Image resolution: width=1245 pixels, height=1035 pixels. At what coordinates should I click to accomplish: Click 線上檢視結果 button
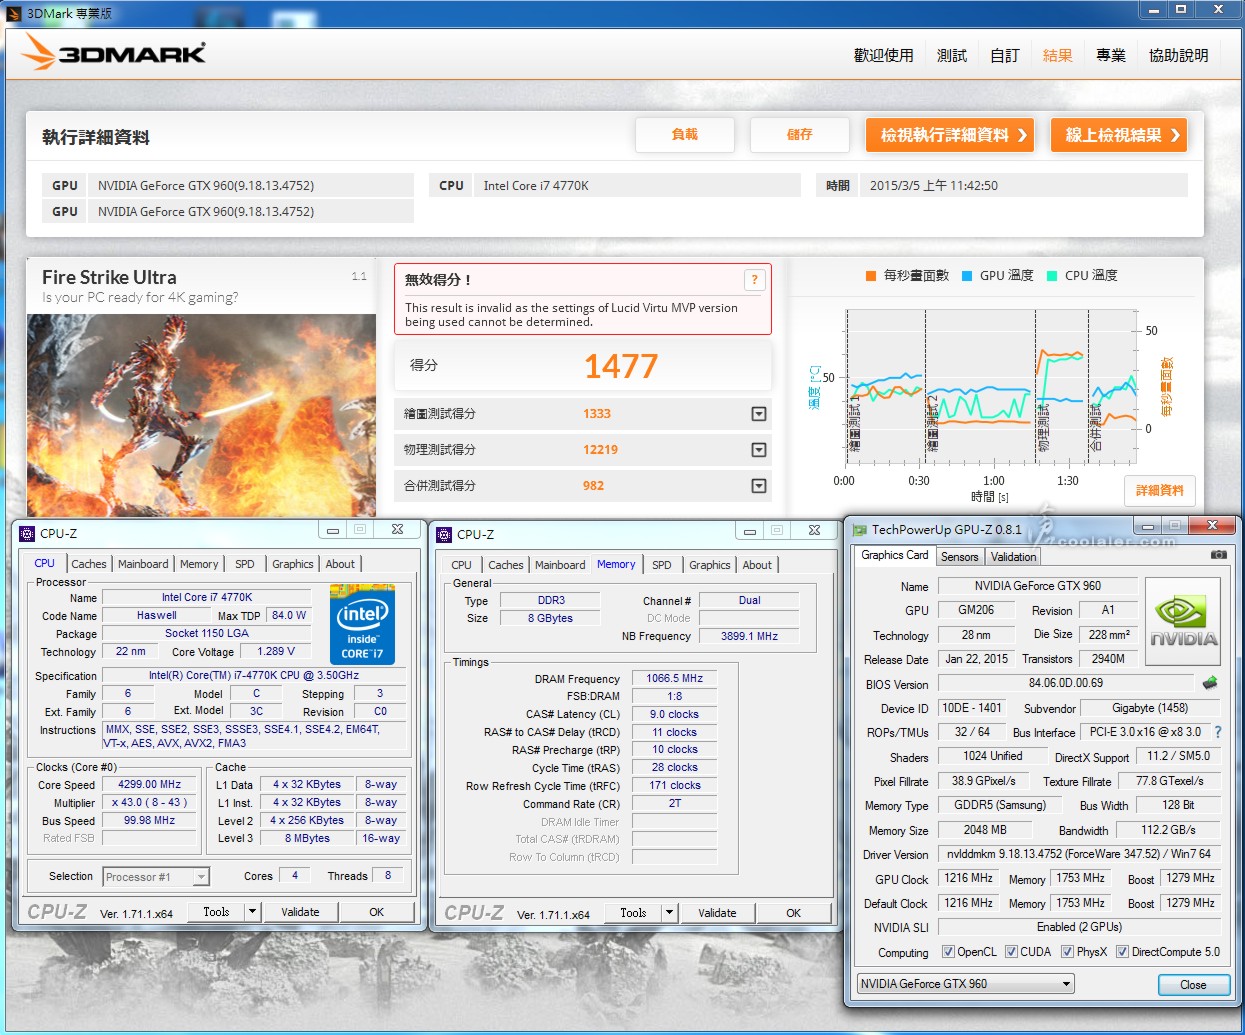click(1119, 135)
